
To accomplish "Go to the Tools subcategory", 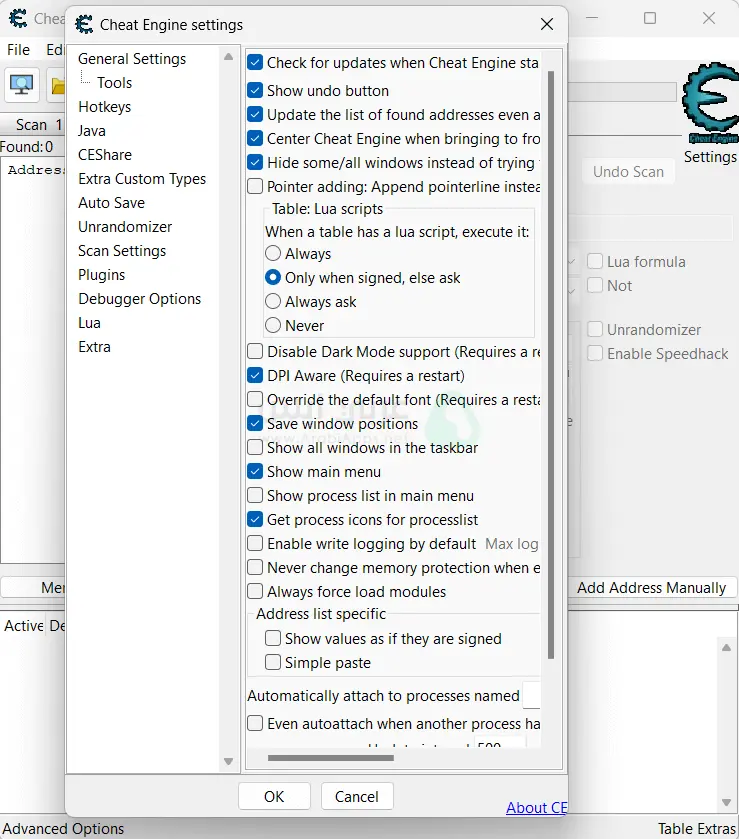I will click(114, 83).
